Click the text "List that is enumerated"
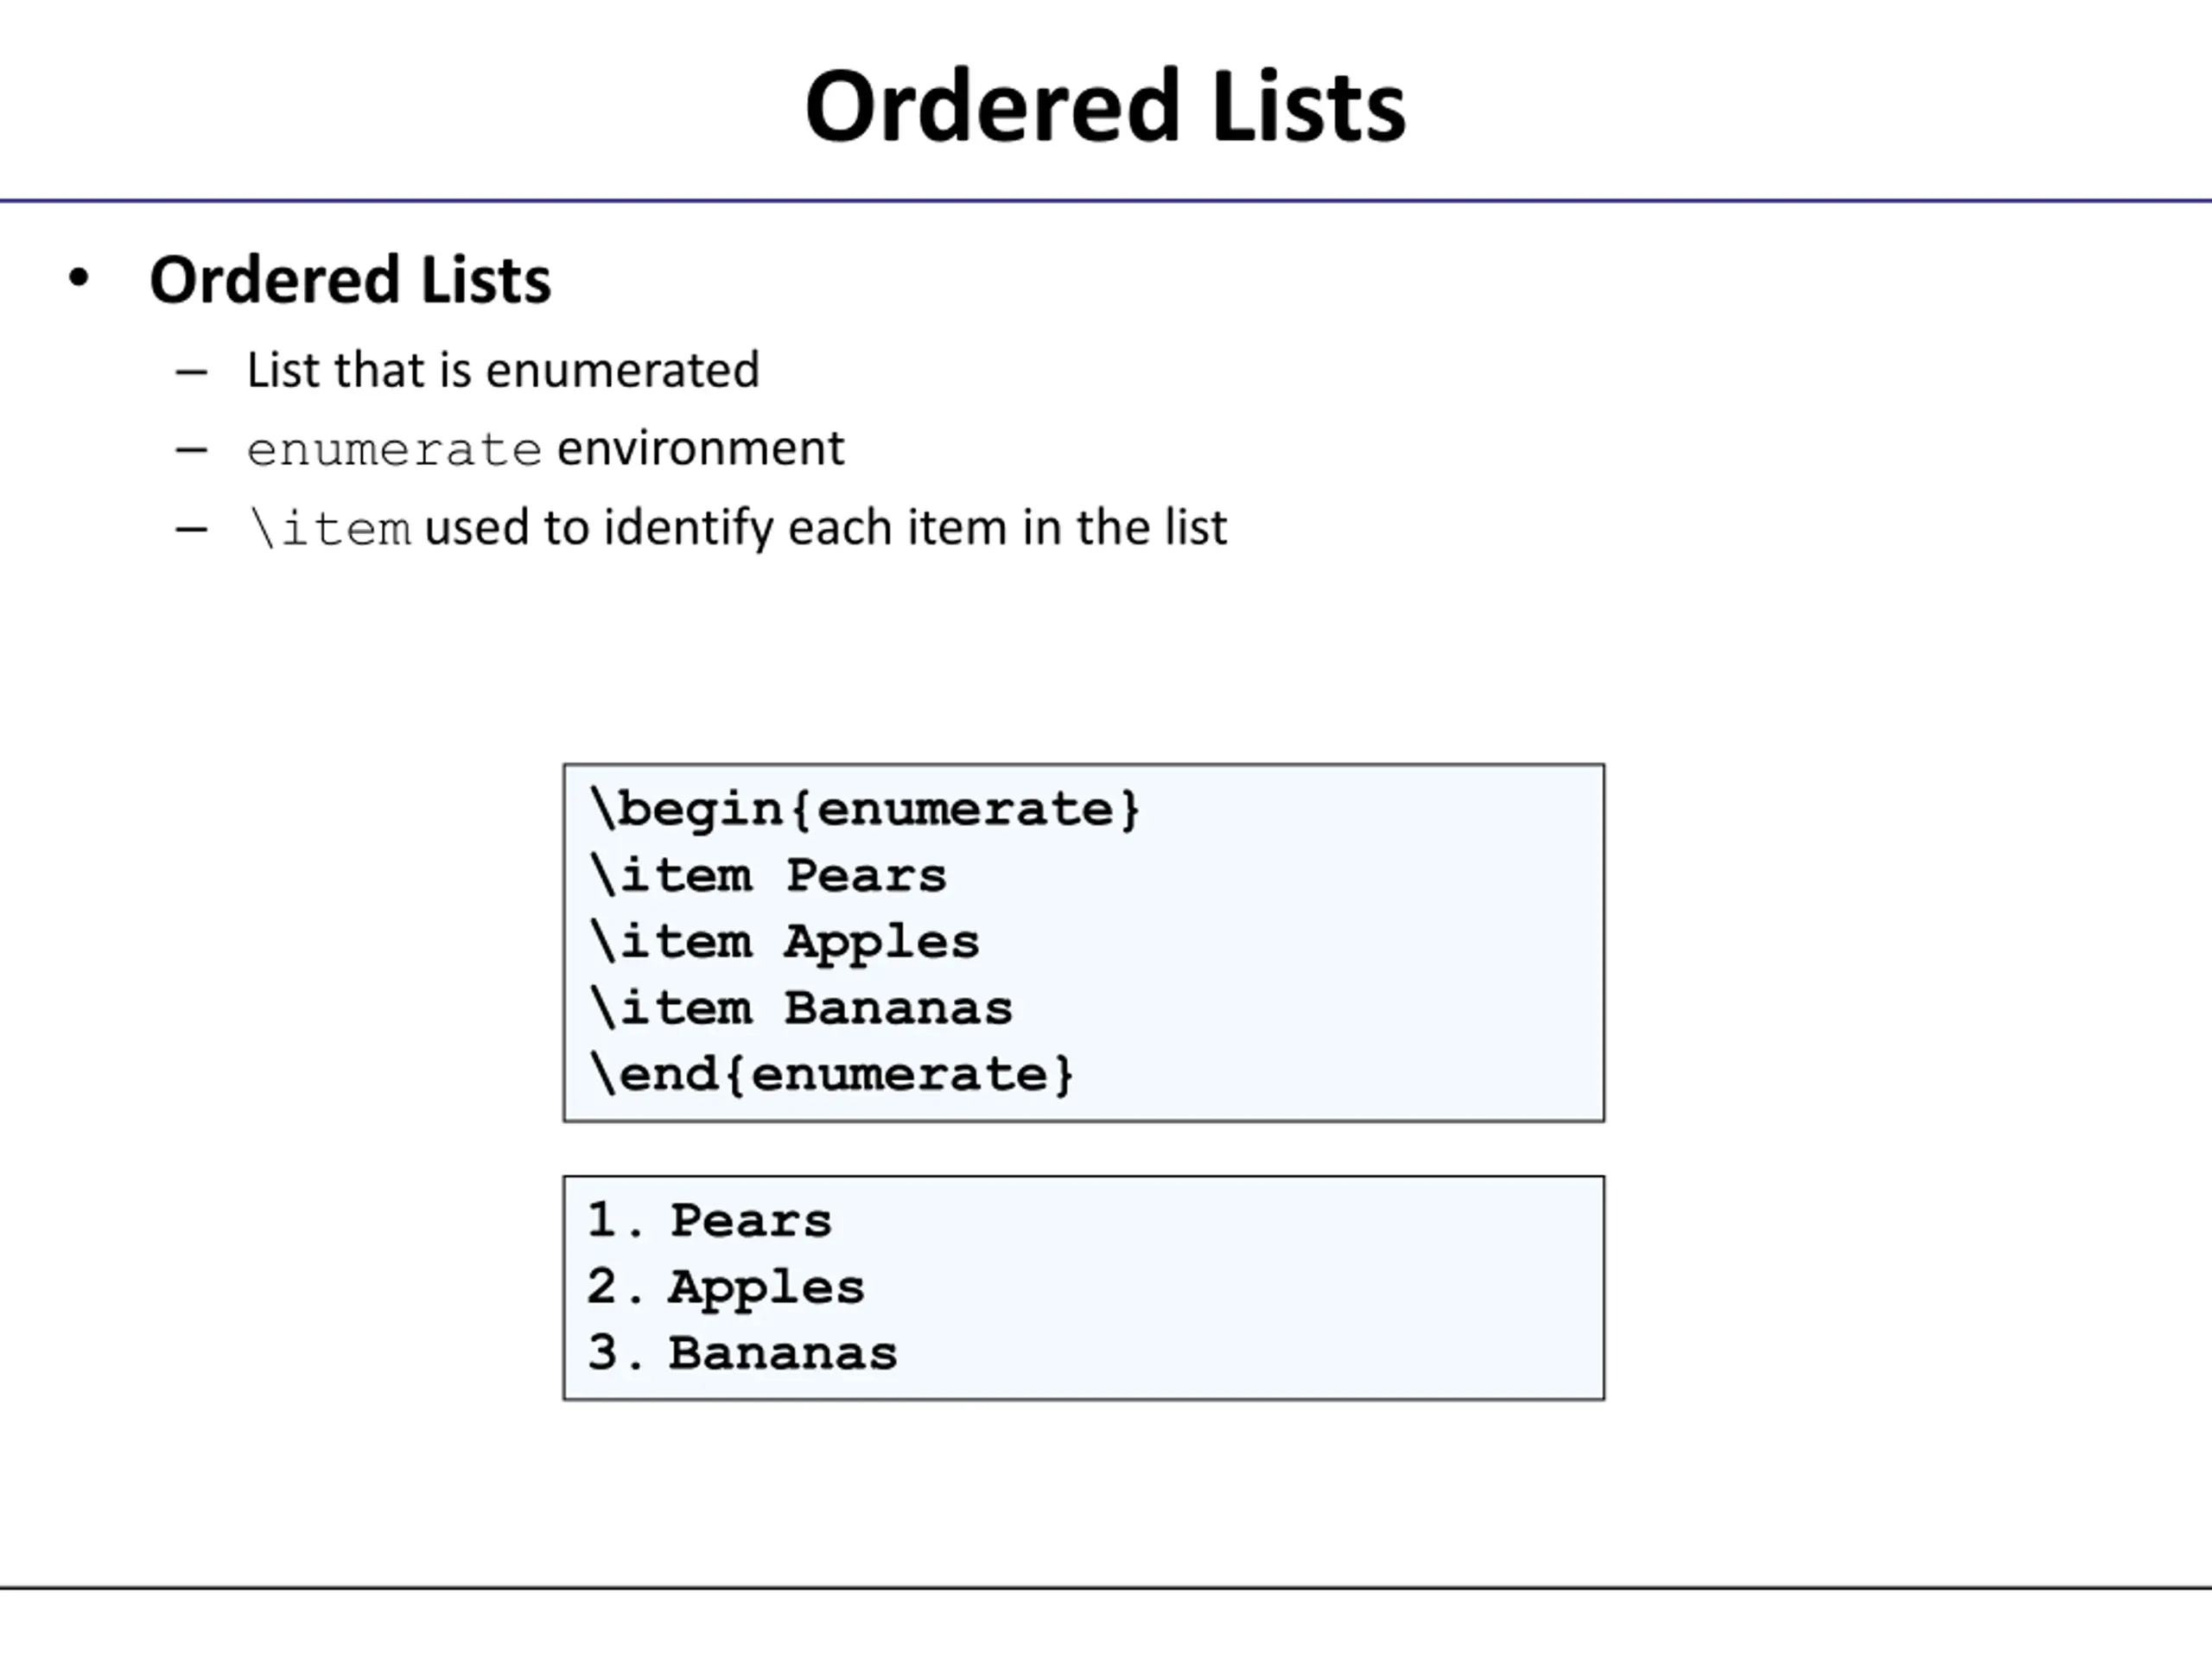The width and height of the screenshot is (2212, 1659). (x=503, y=370)
